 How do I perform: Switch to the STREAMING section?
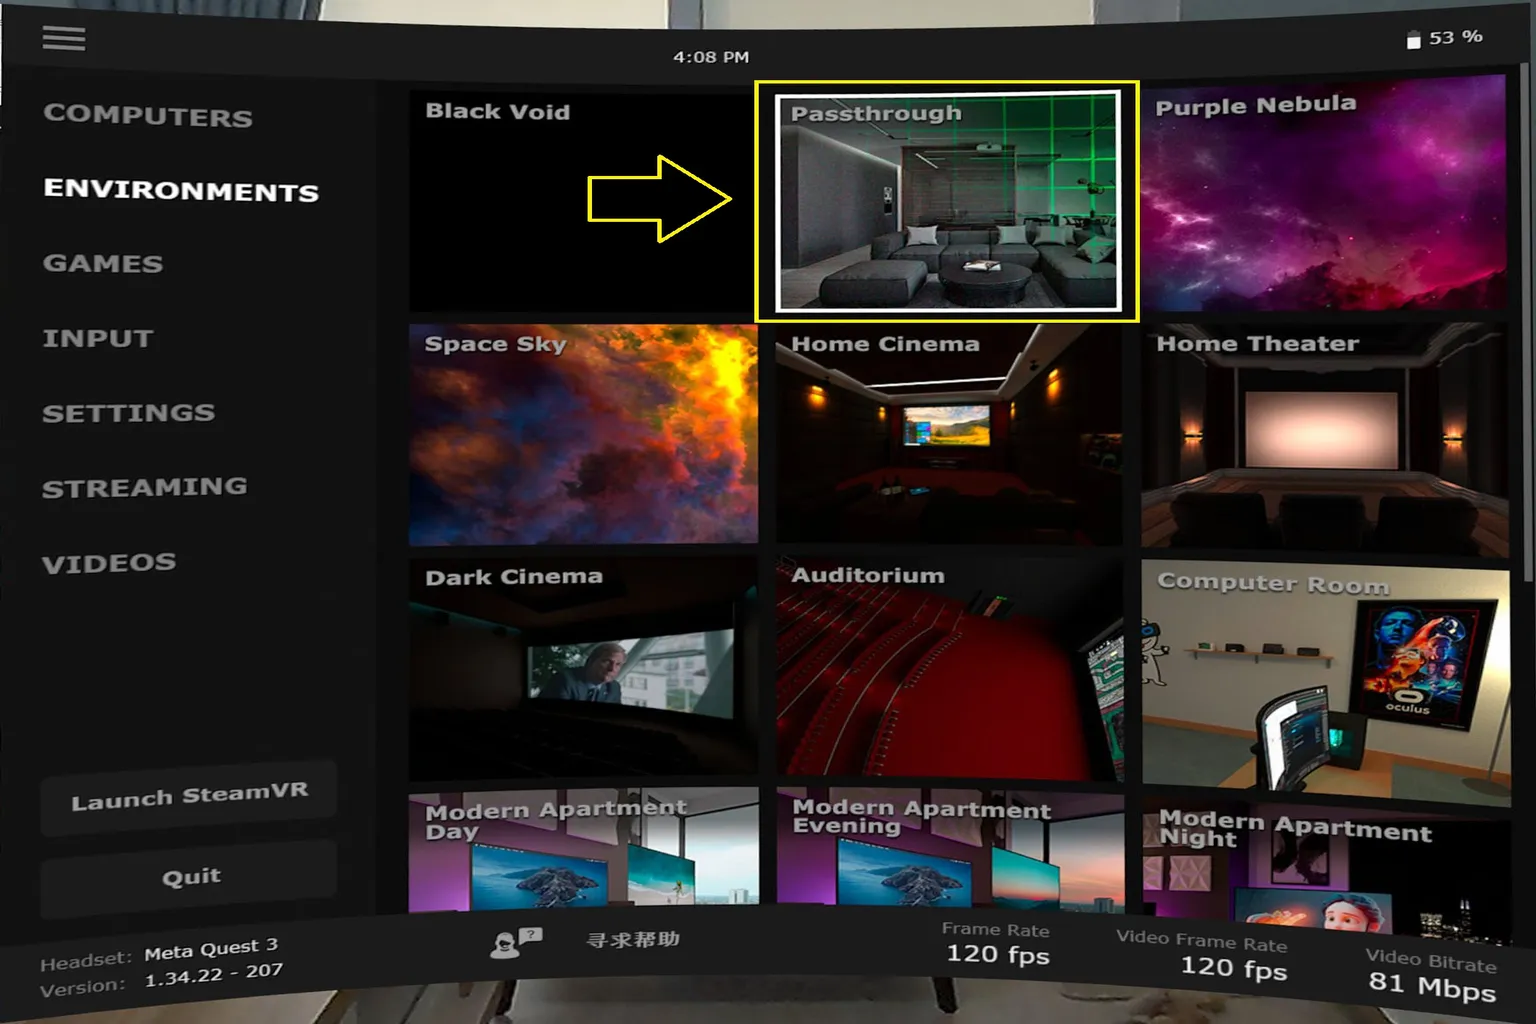(145, 487)
